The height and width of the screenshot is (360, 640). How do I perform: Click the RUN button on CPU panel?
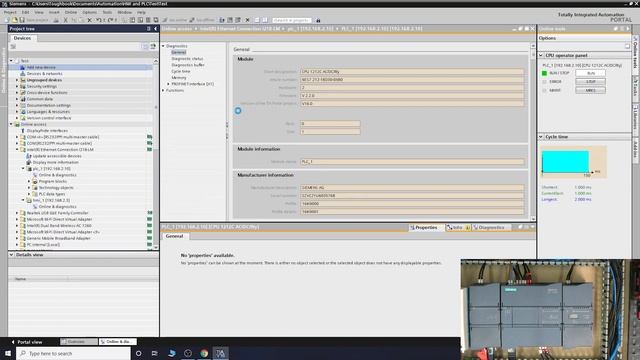point(590,73)
